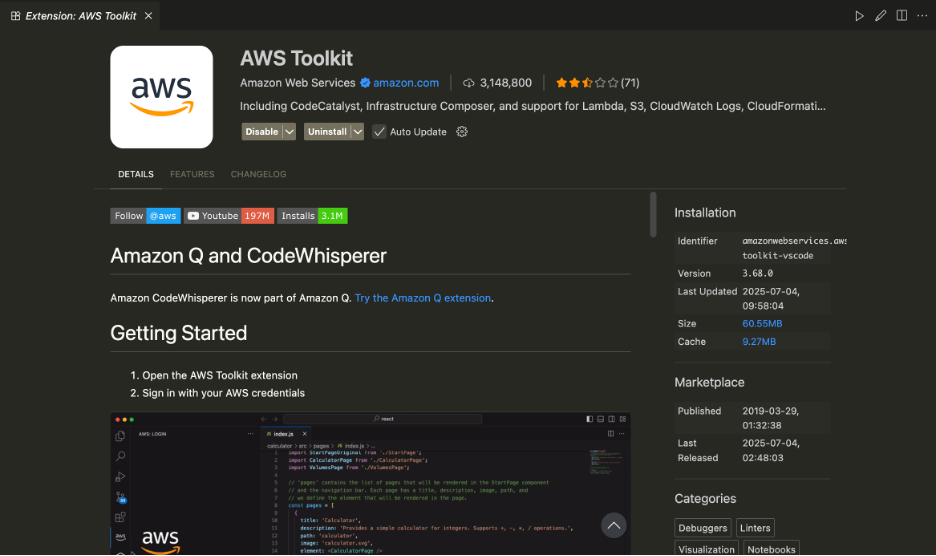
Task: Expand the Uninstall dropdown arrow
Action: 357,132
